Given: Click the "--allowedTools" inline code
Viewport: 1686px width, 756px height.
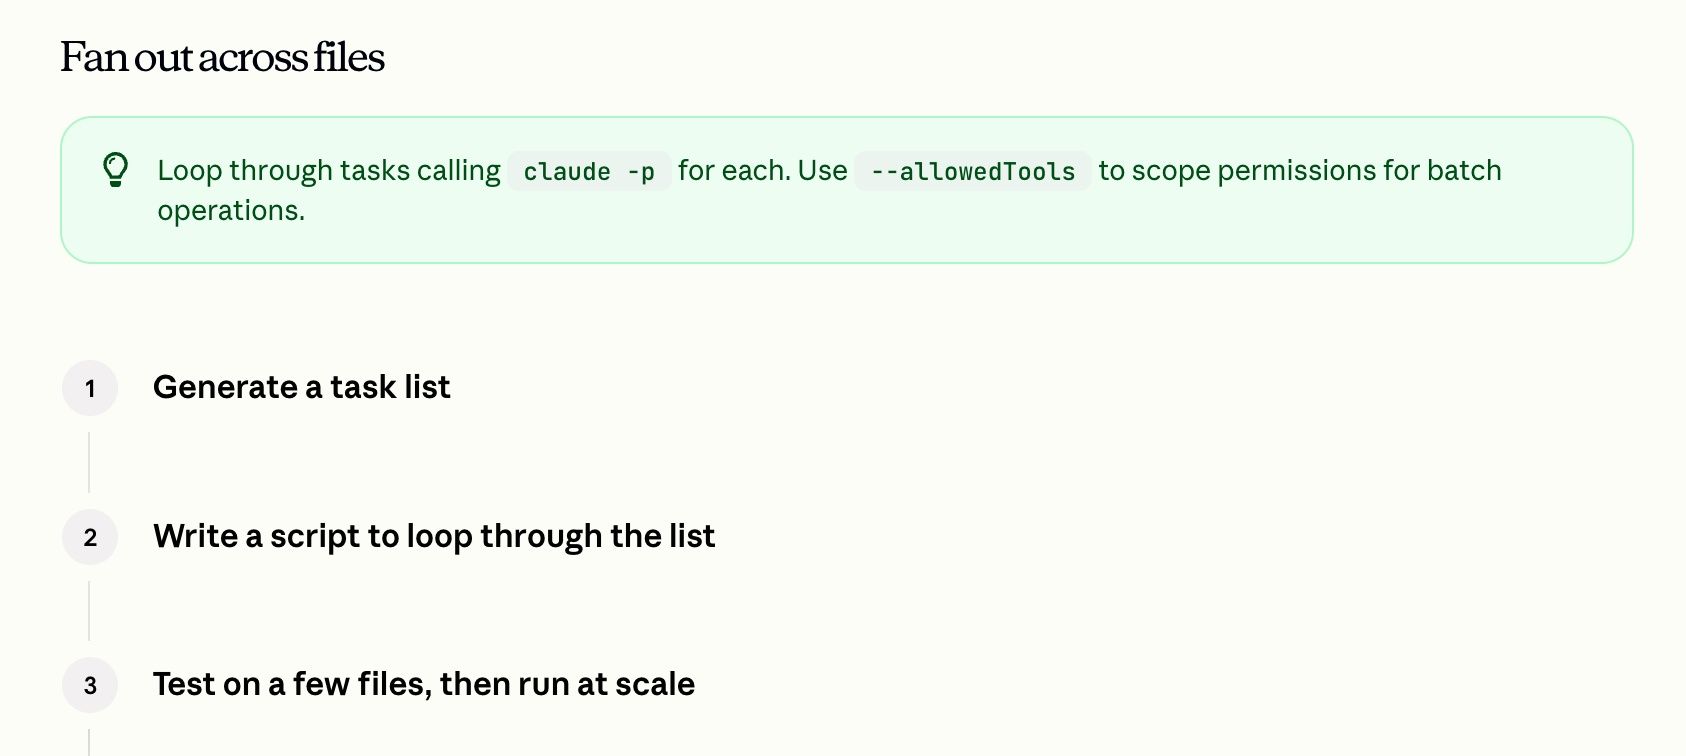Looking at the screenshot, I should tap(973, 171).
